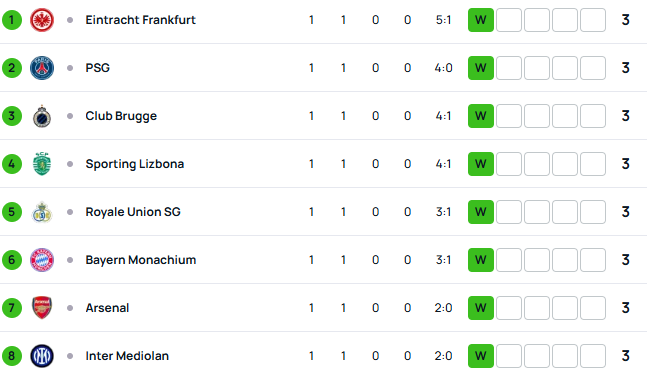Select the first empty form box after Club Brugge's W
Screen dimensions: 647x374
(509, 116)
